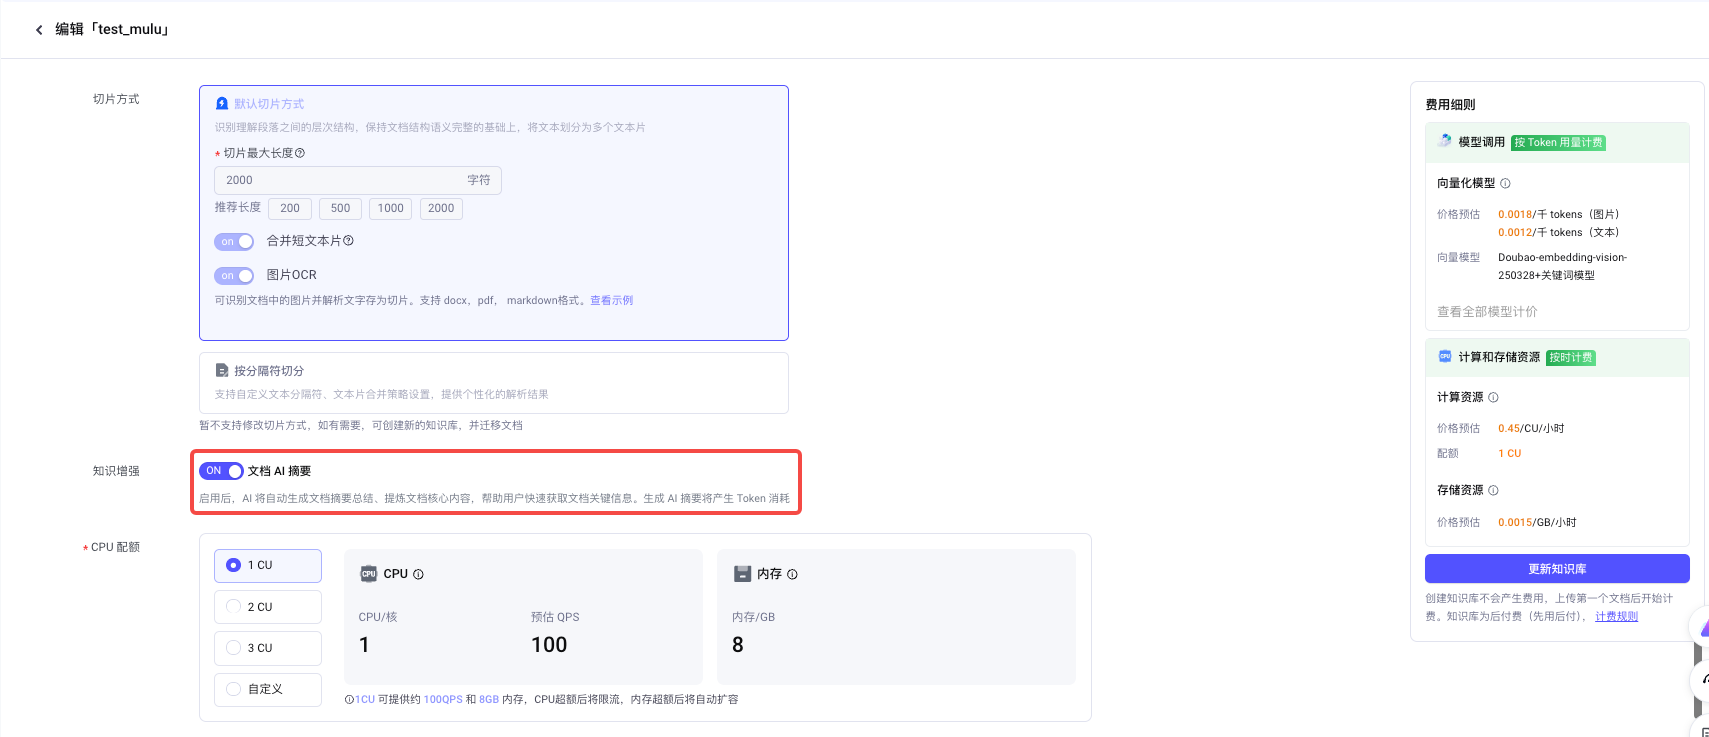Click the 计算和存储资源 CPU icon
This screenshot has height=737, width=1709.
[1445, 357]
